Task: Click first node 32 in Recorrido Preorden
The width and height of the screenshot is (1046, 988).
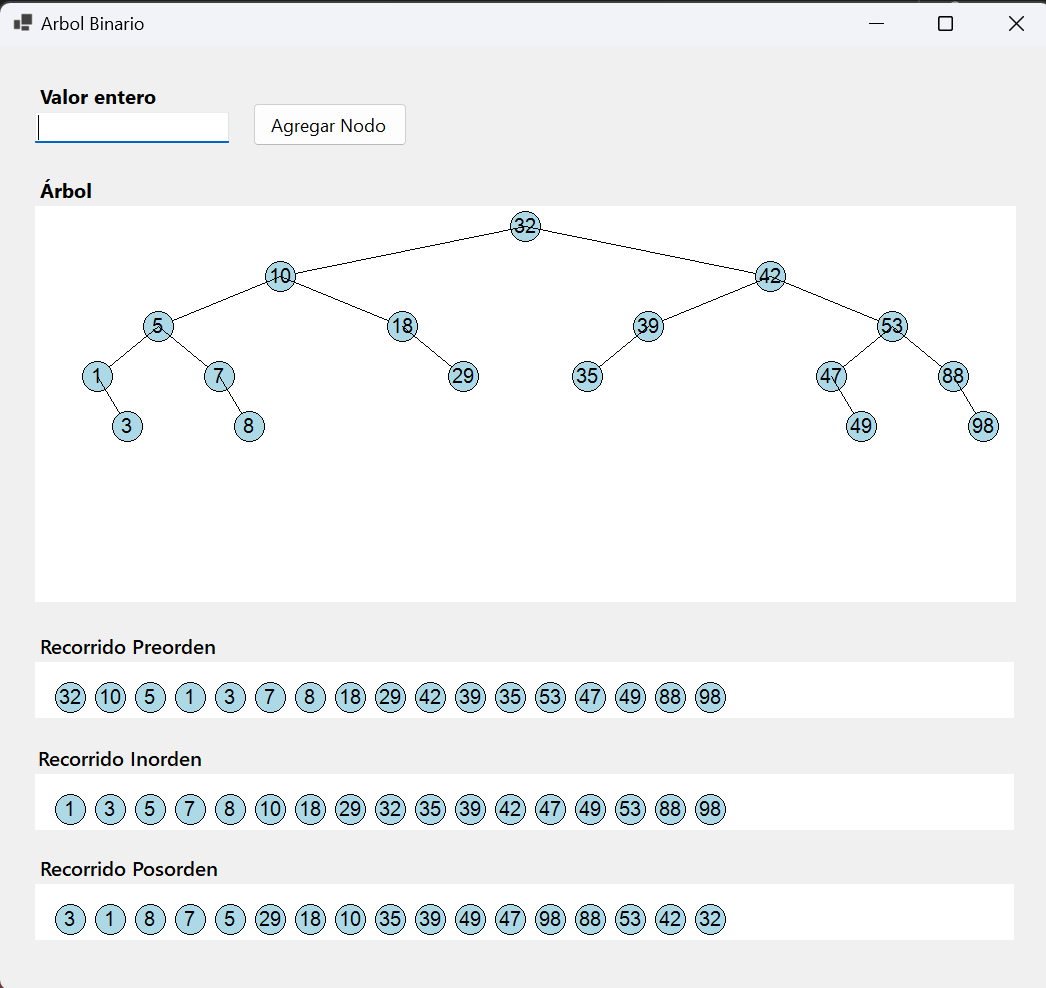Action: pyautogui.click(x=70, y=697)
